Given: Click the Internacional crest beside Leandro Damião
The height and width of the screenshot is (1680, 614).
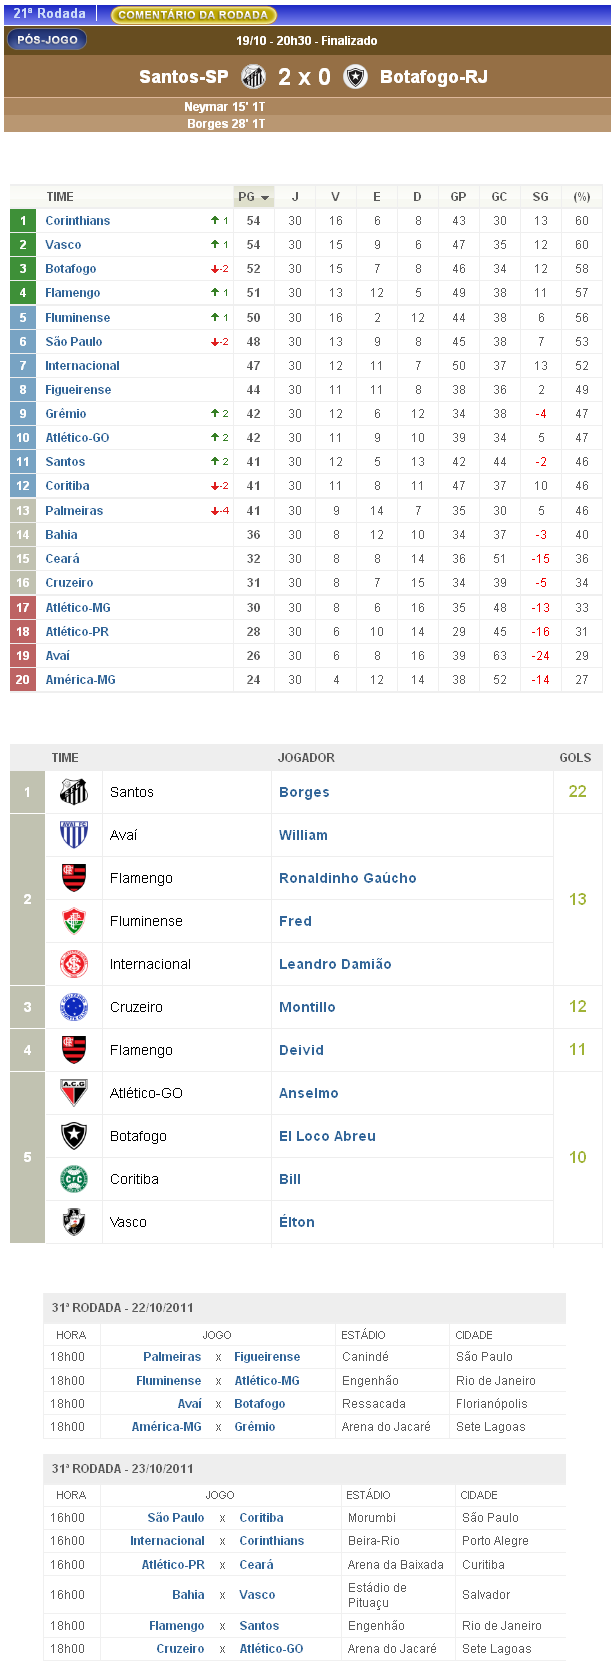Looking at the screenshot, I should click(x=74, y=964).
